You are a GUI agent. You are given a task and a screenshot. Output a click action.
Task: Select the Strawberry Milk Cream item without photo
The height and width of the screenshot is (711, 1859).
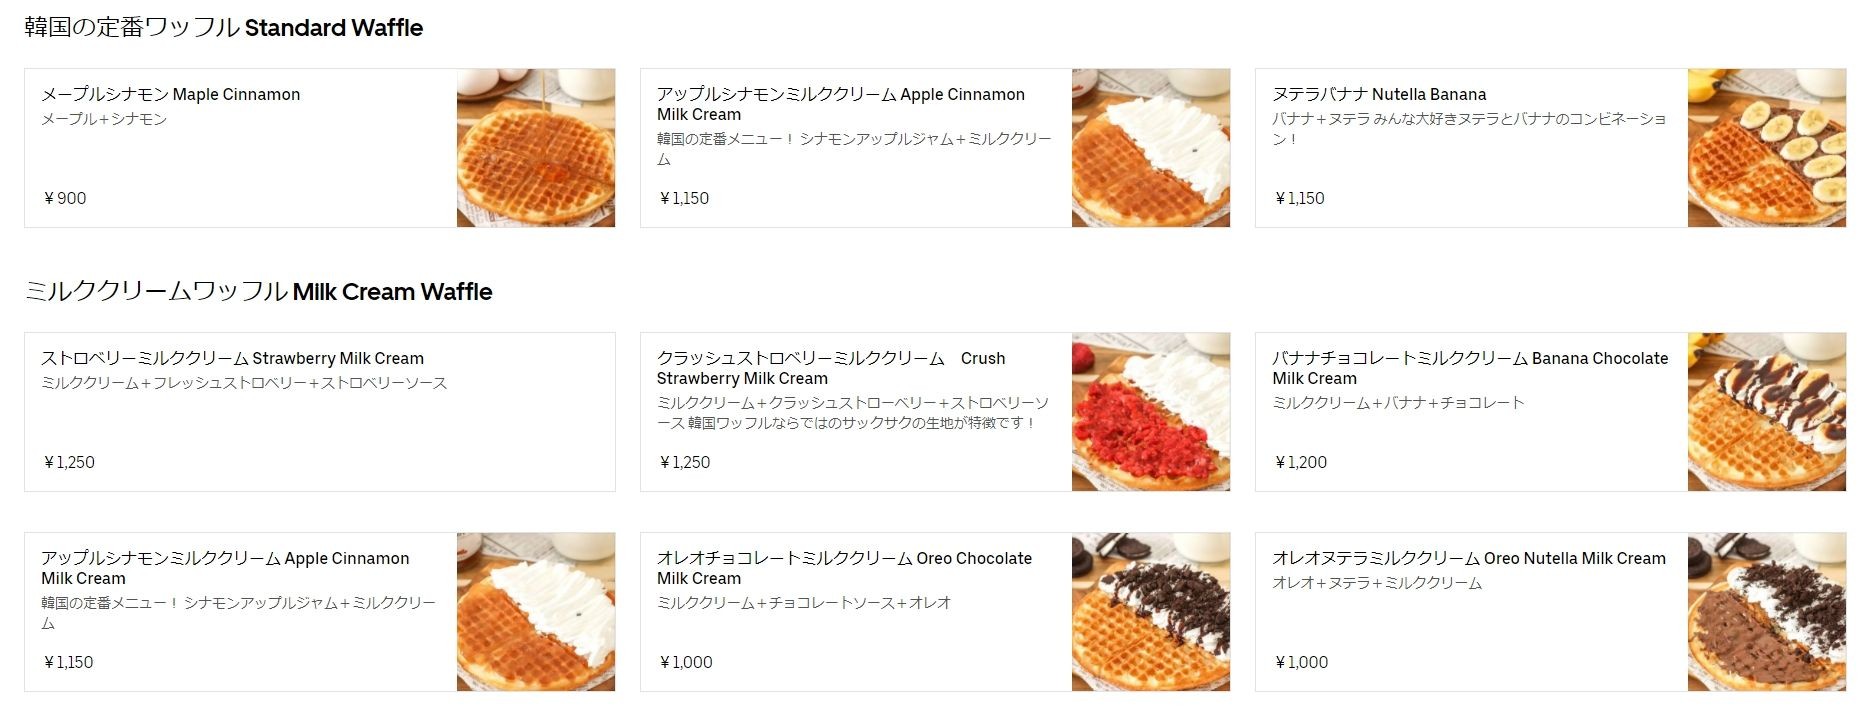232,358
